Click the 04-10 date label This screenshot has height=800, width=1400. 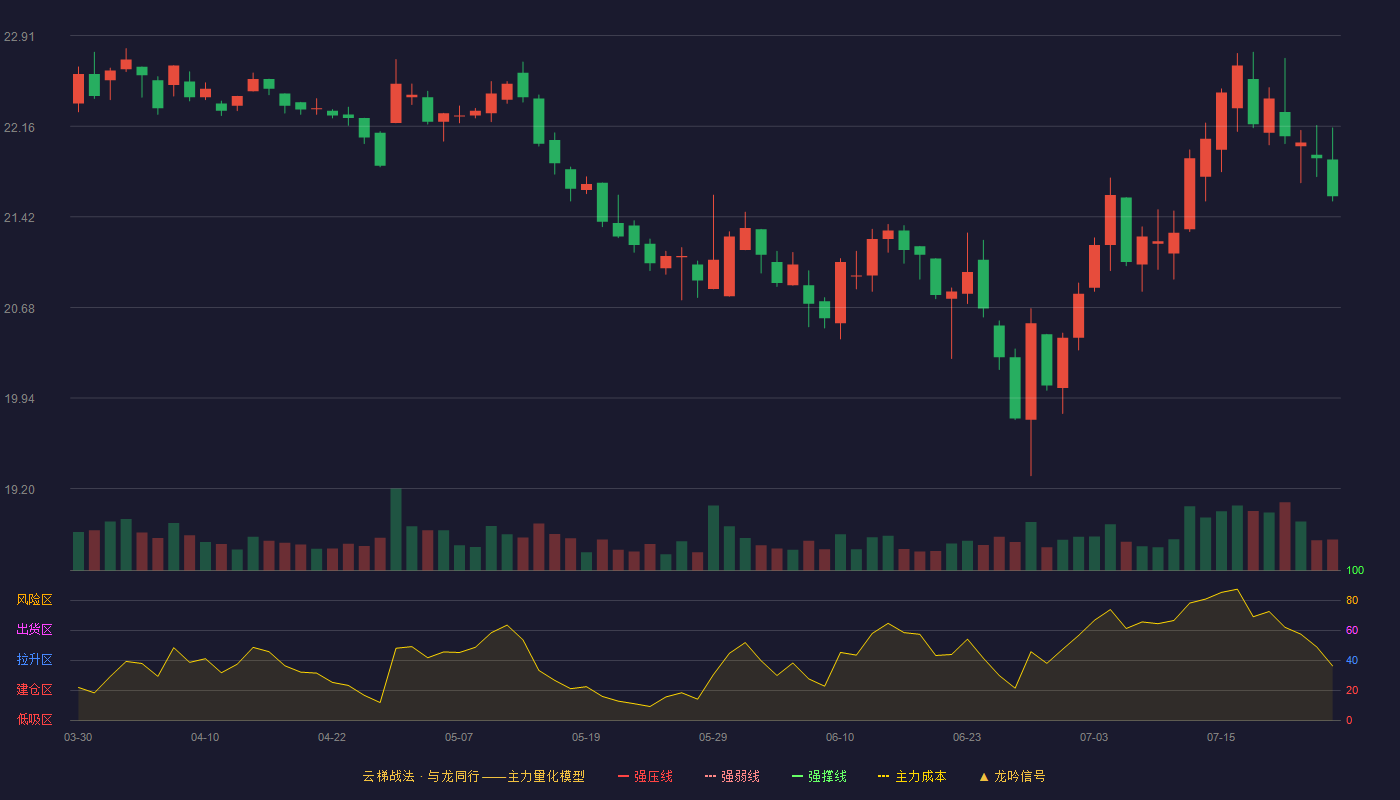click(205, 737)
